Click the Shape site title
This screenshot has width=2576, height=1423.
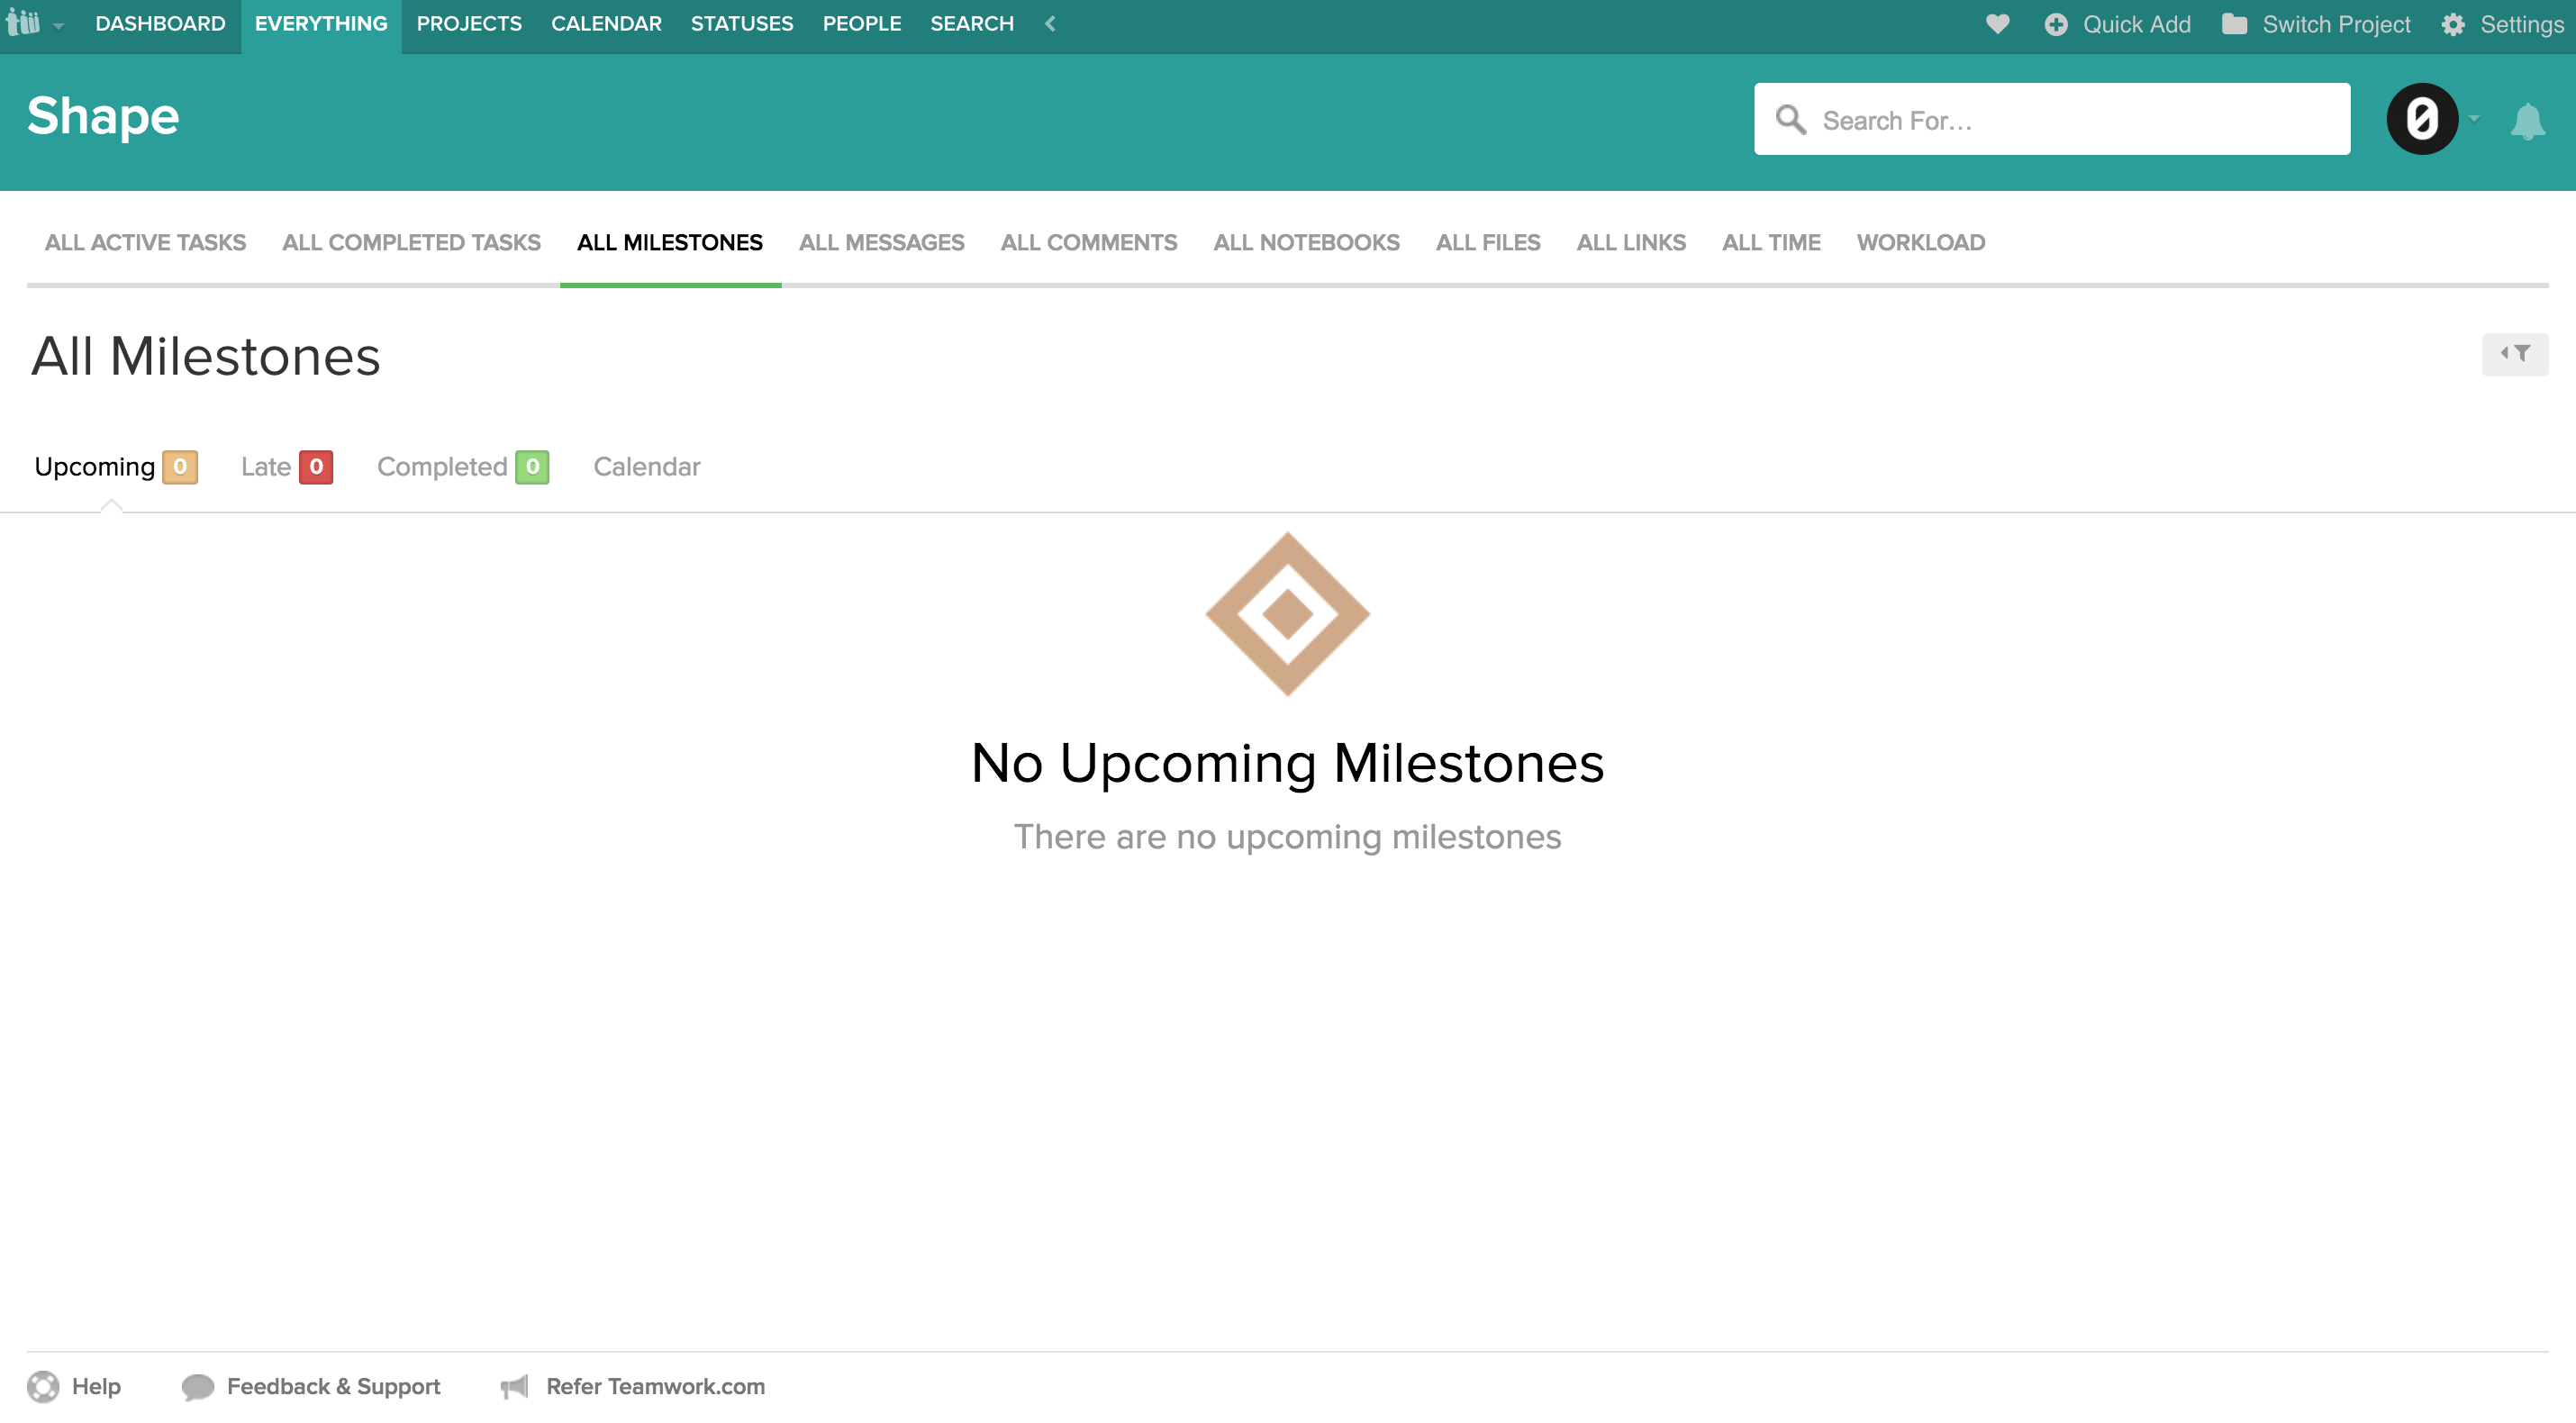pyautogui.click(x=103, y=117)
